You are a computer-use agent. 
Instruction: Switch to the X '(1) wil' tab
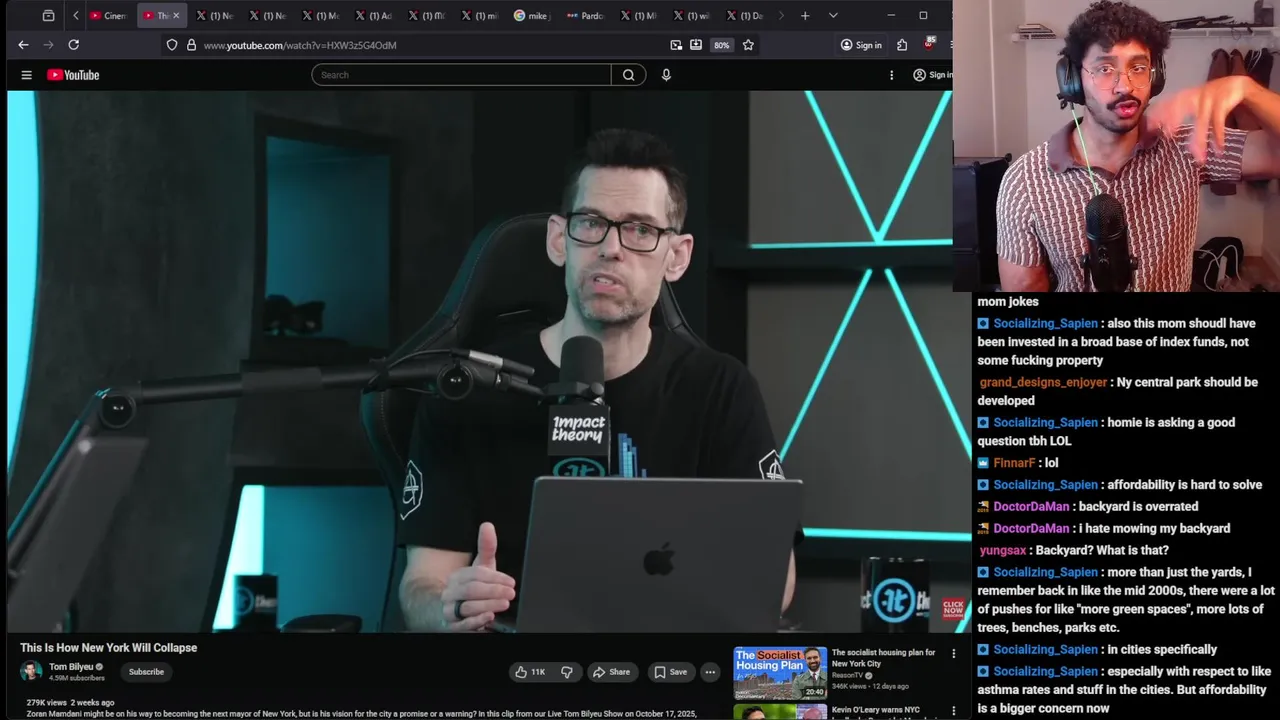coord(691,16)
